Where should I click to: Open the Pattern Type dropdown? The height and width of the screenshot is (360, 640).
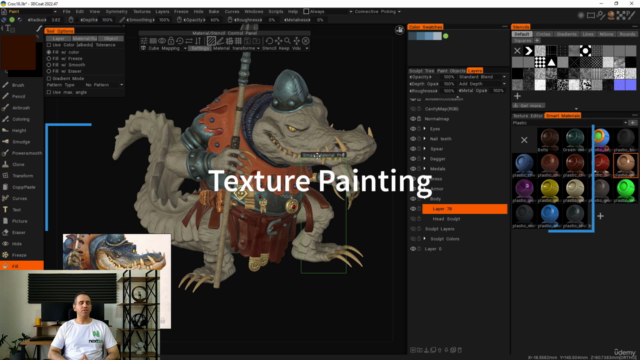[104, 85]
